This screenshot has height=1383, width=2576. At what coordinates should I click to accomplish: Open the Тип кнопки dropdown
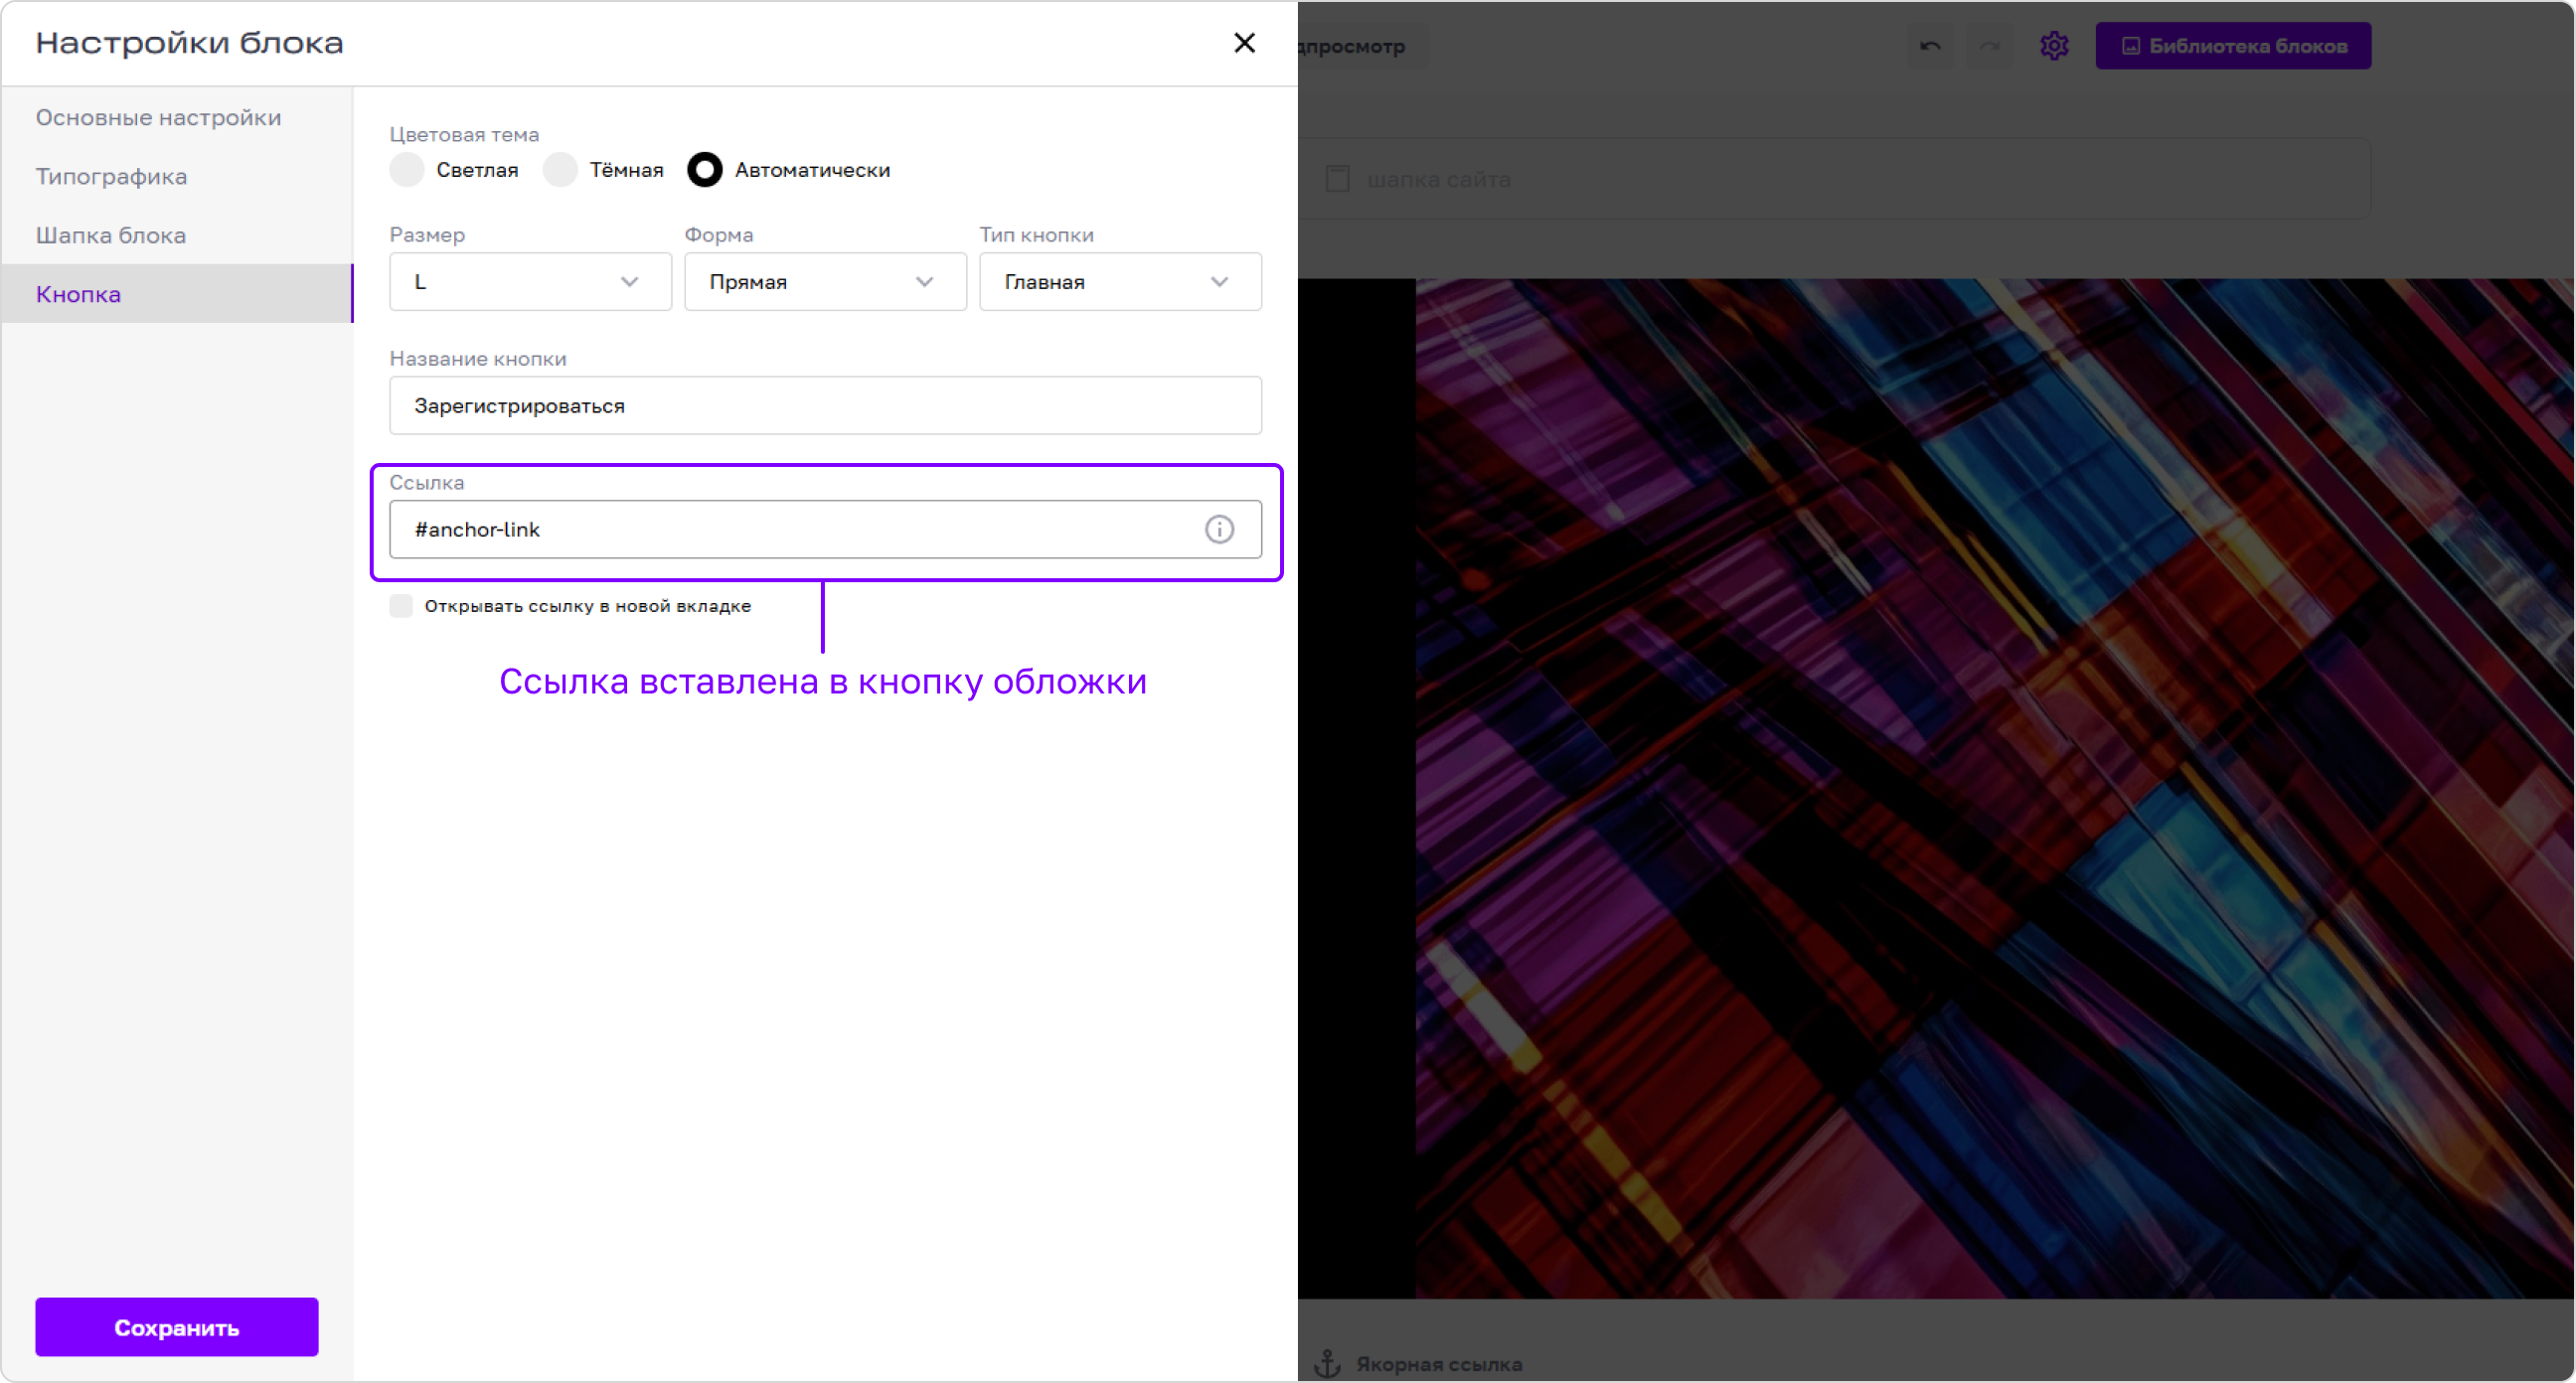[1120, 282]
